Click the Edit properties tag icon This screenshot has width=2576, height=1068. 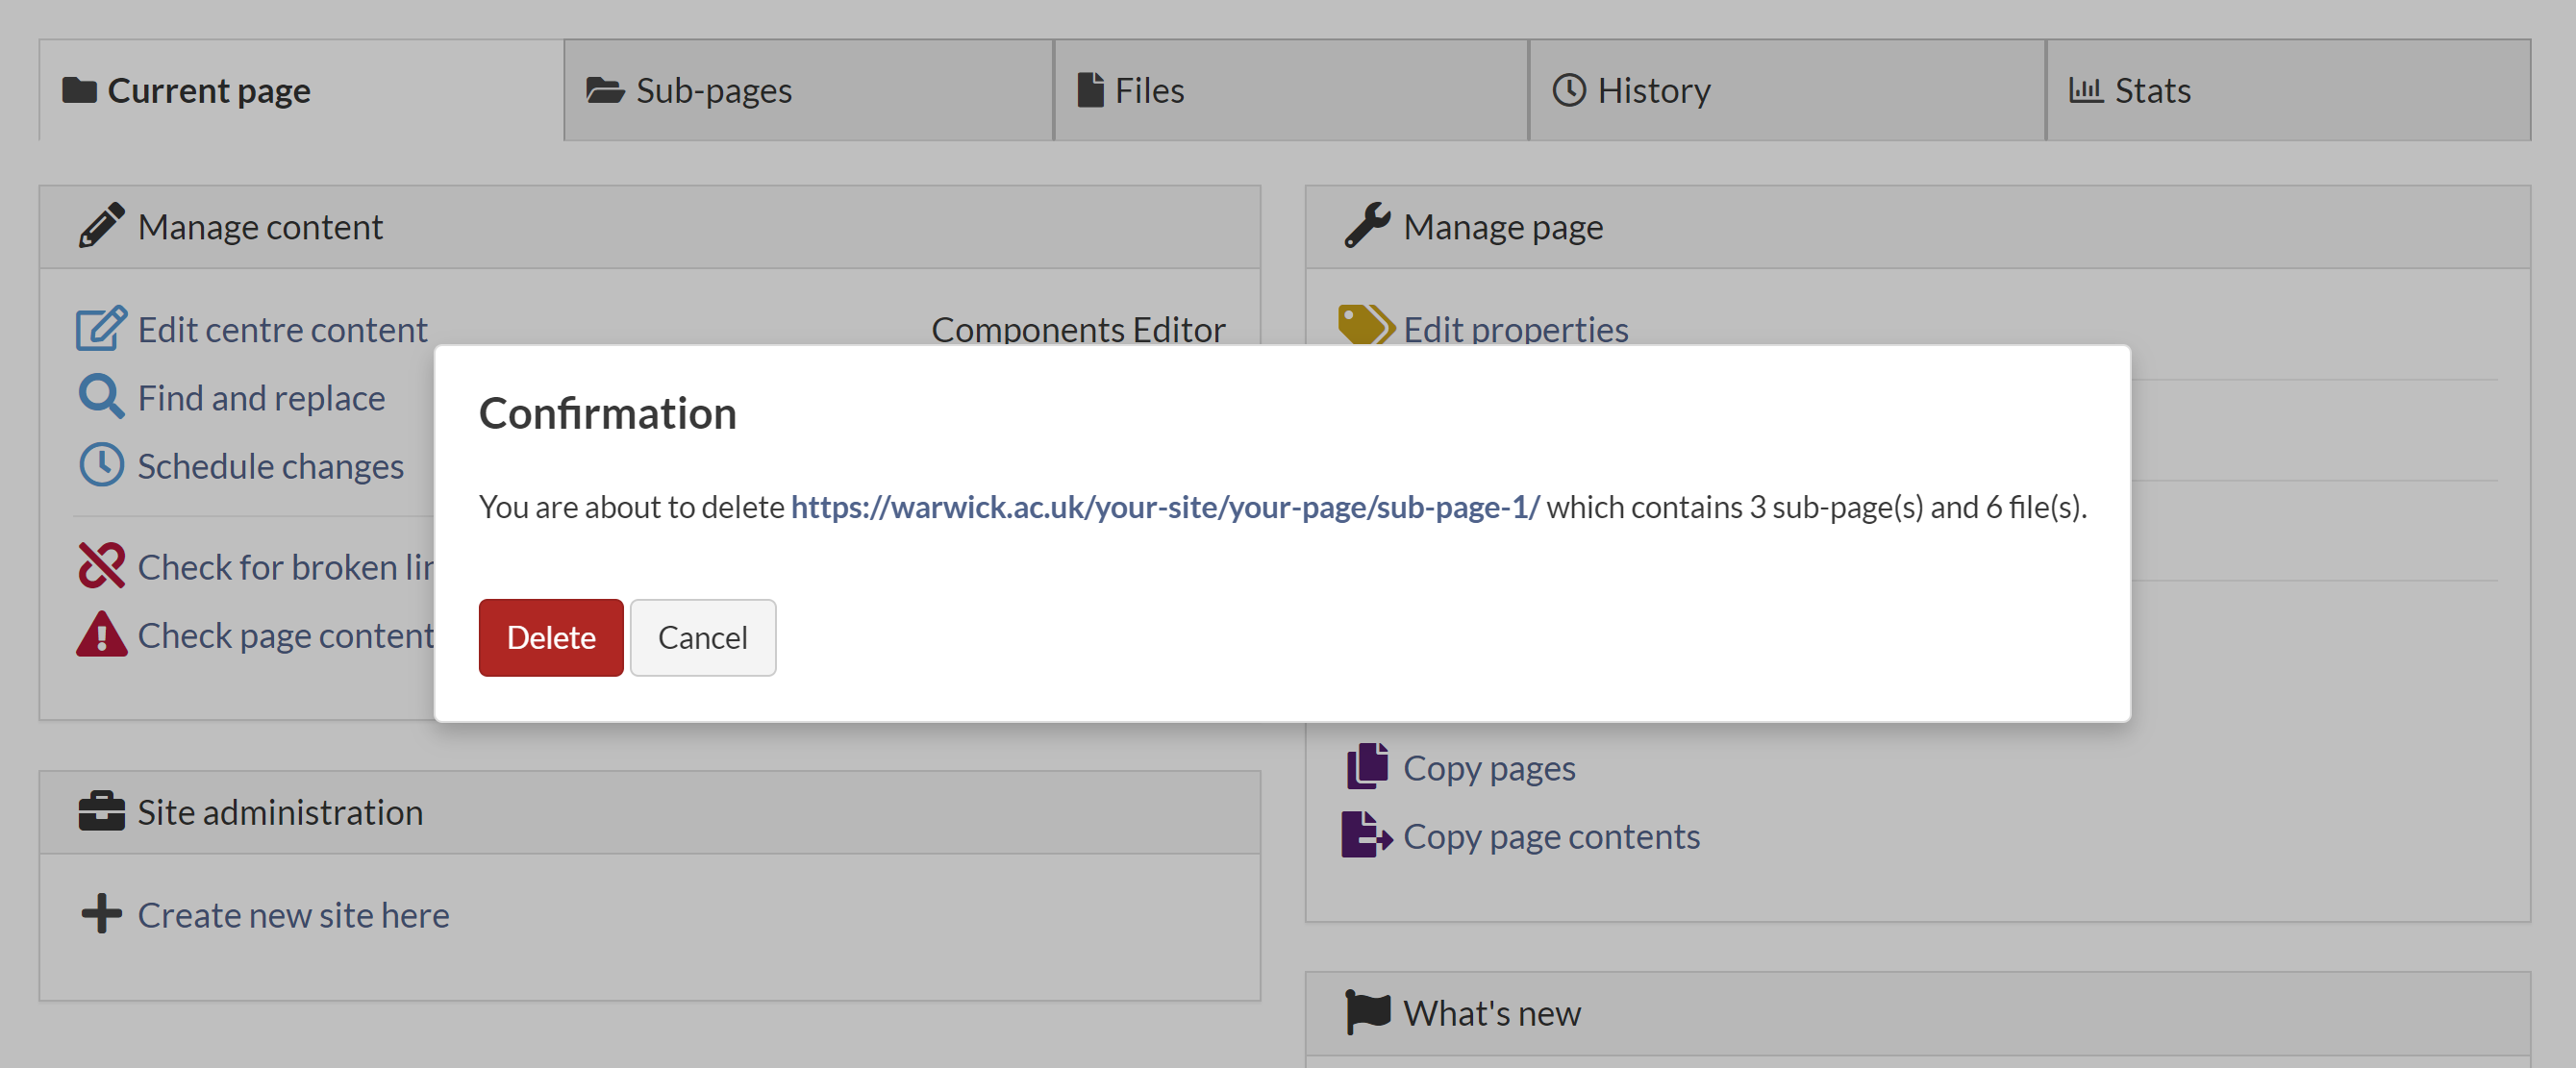(x=1365, y=325)
